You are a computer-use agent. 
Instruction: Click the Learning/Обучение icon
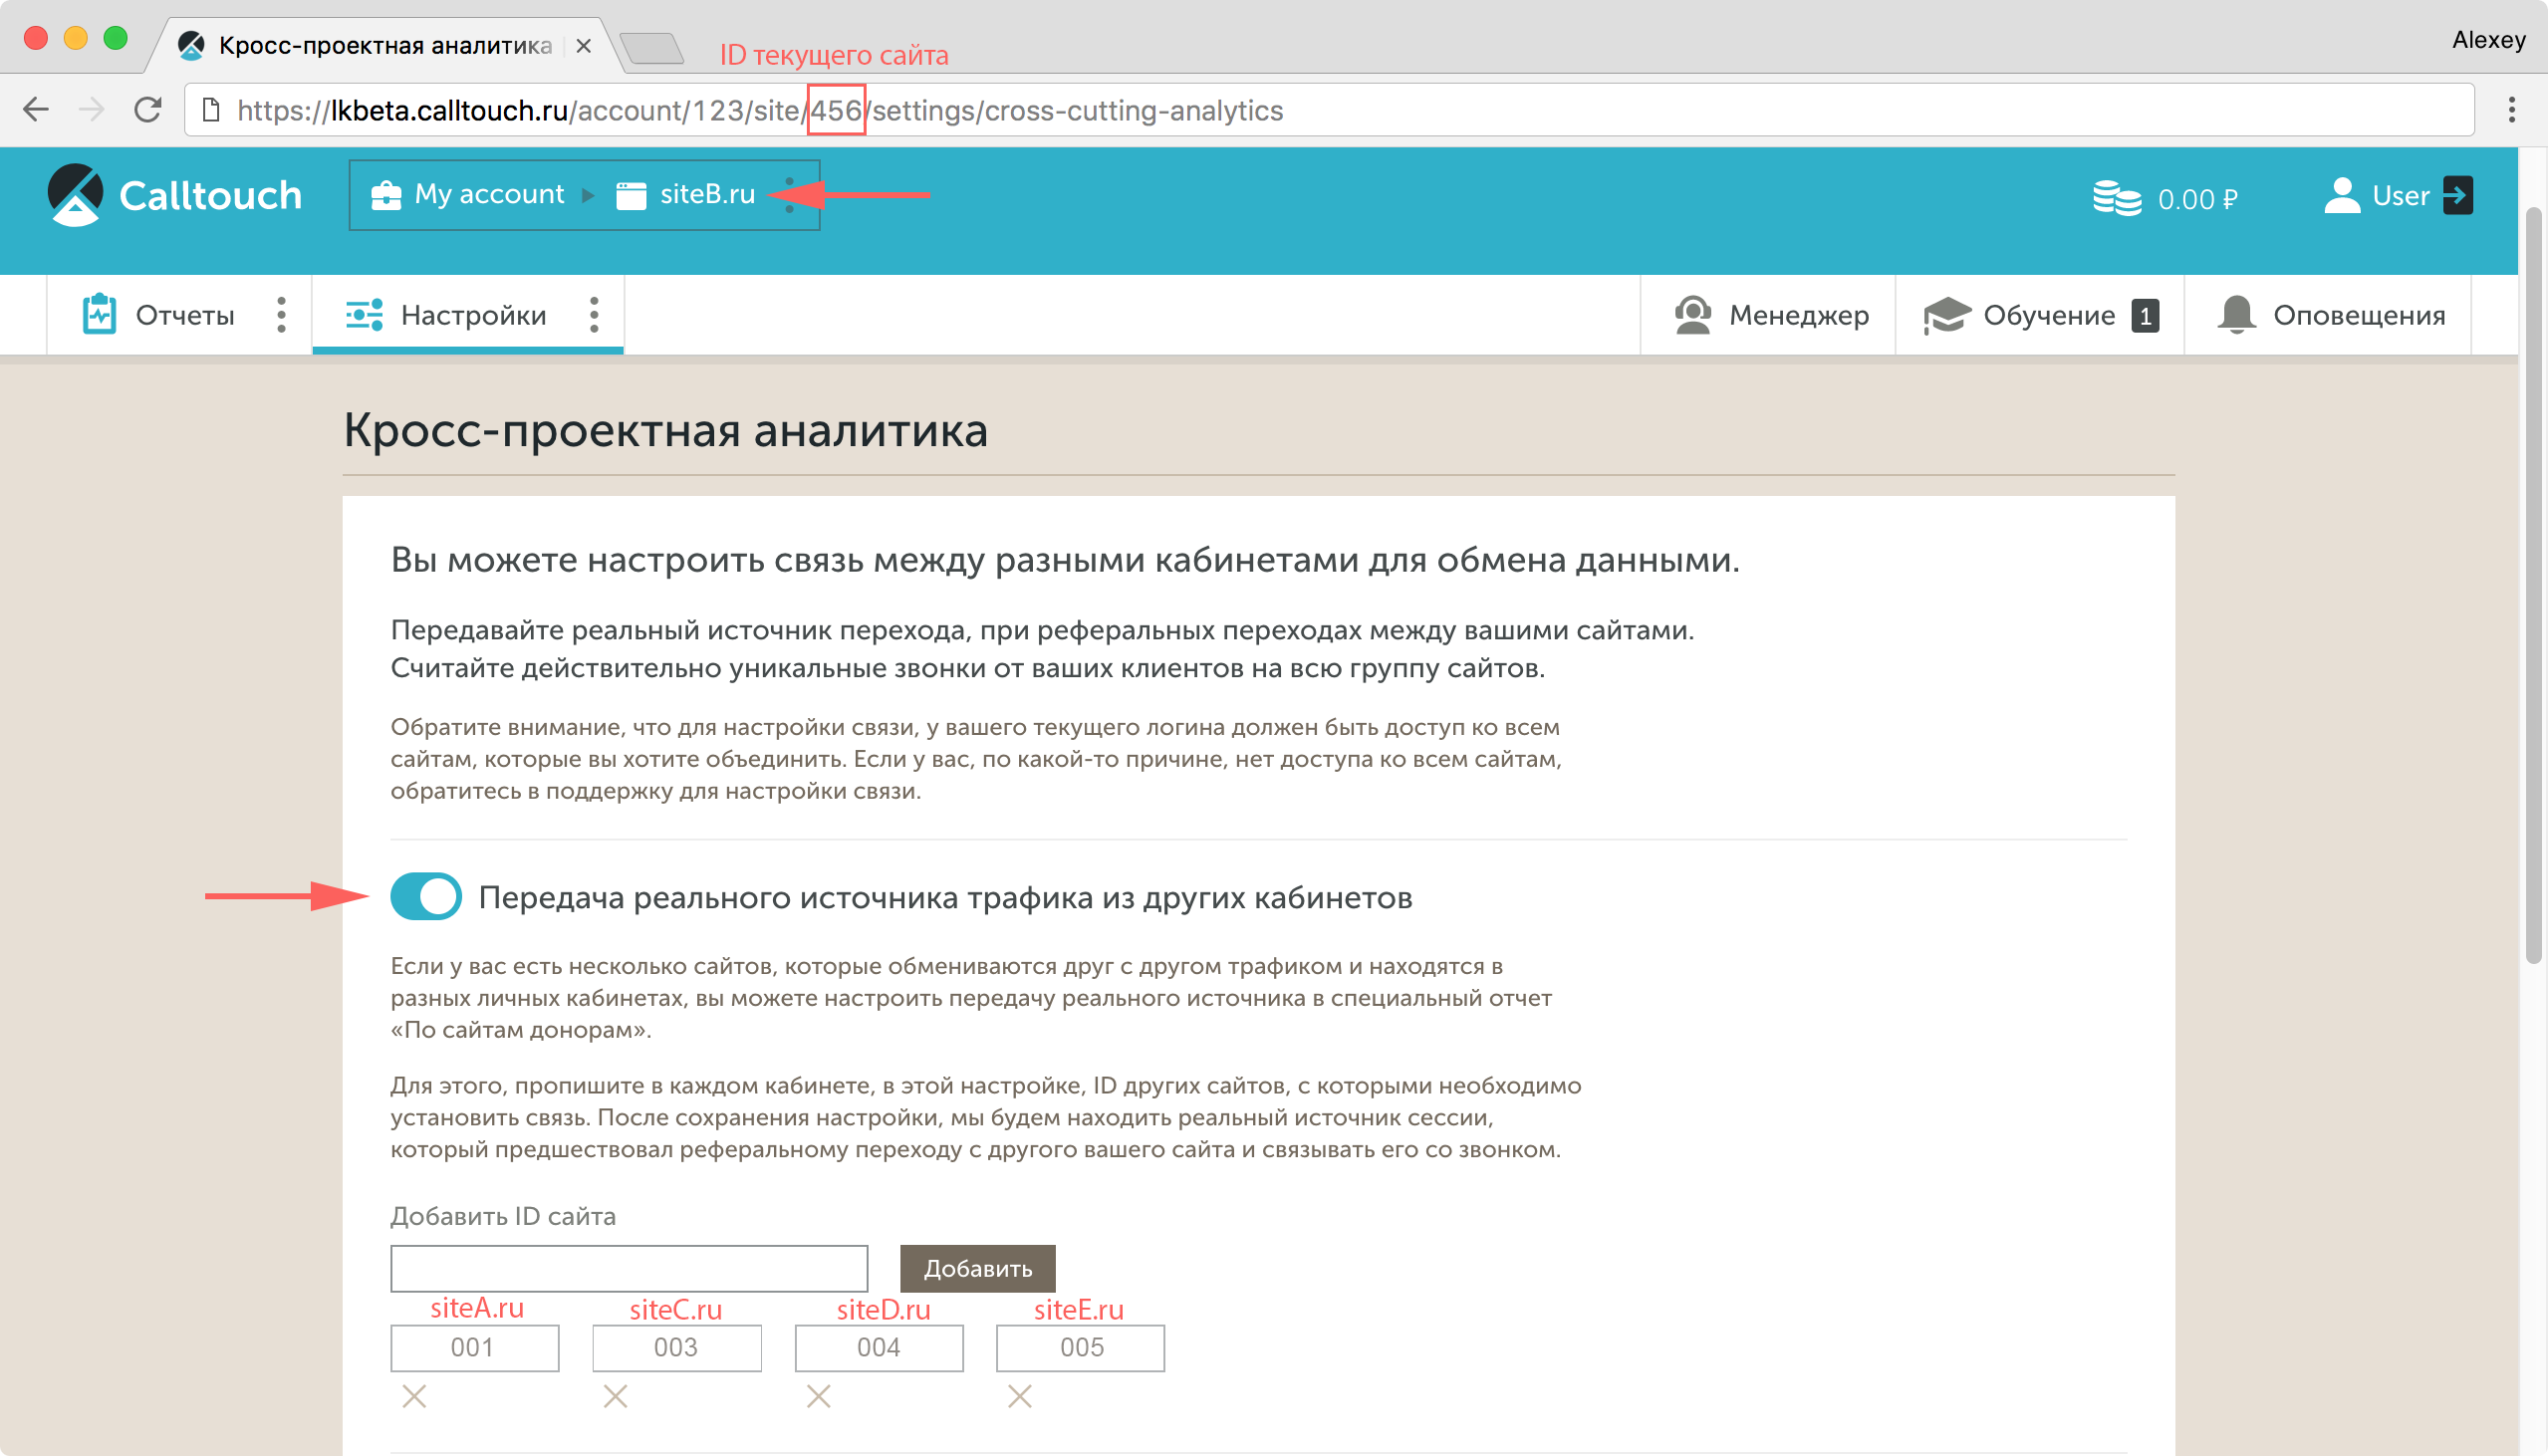[x=1947, y=315]
